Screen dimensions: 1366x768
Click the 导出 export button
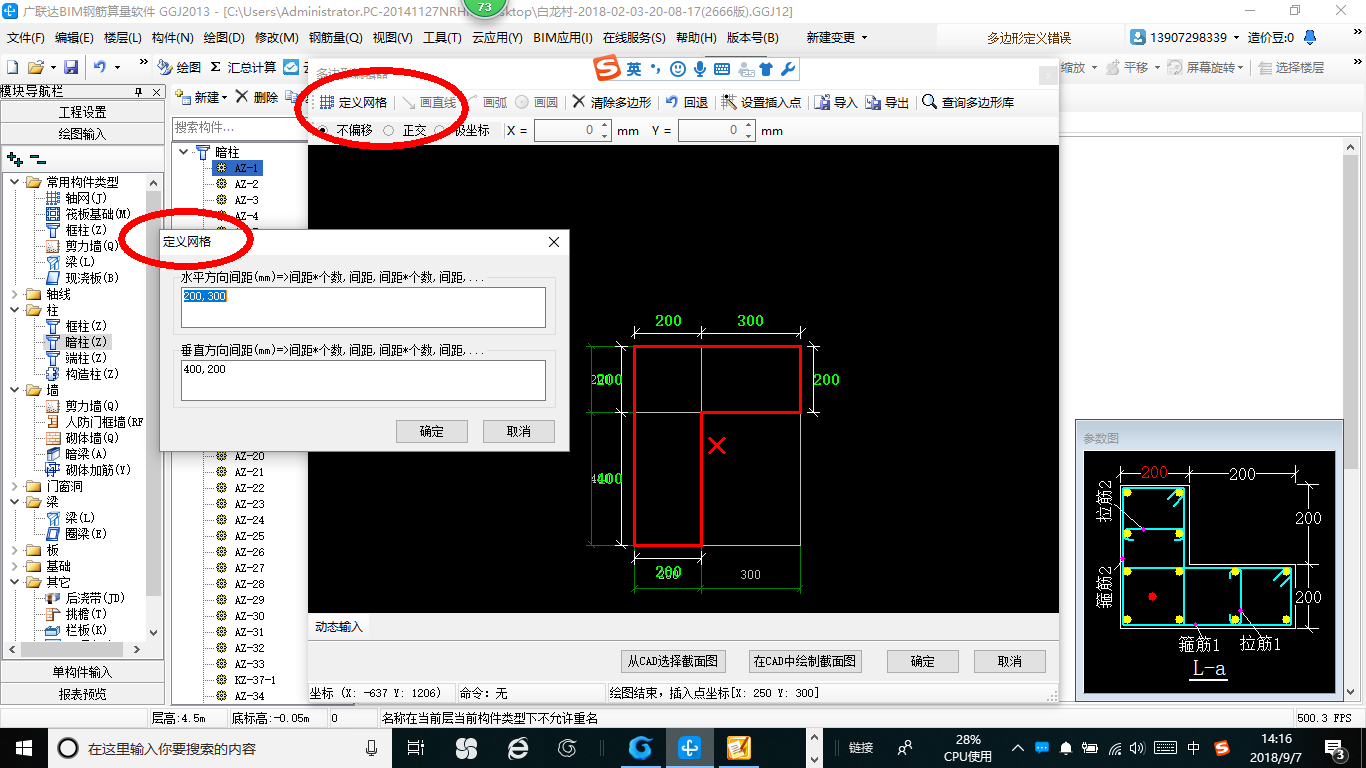point(888,102)
